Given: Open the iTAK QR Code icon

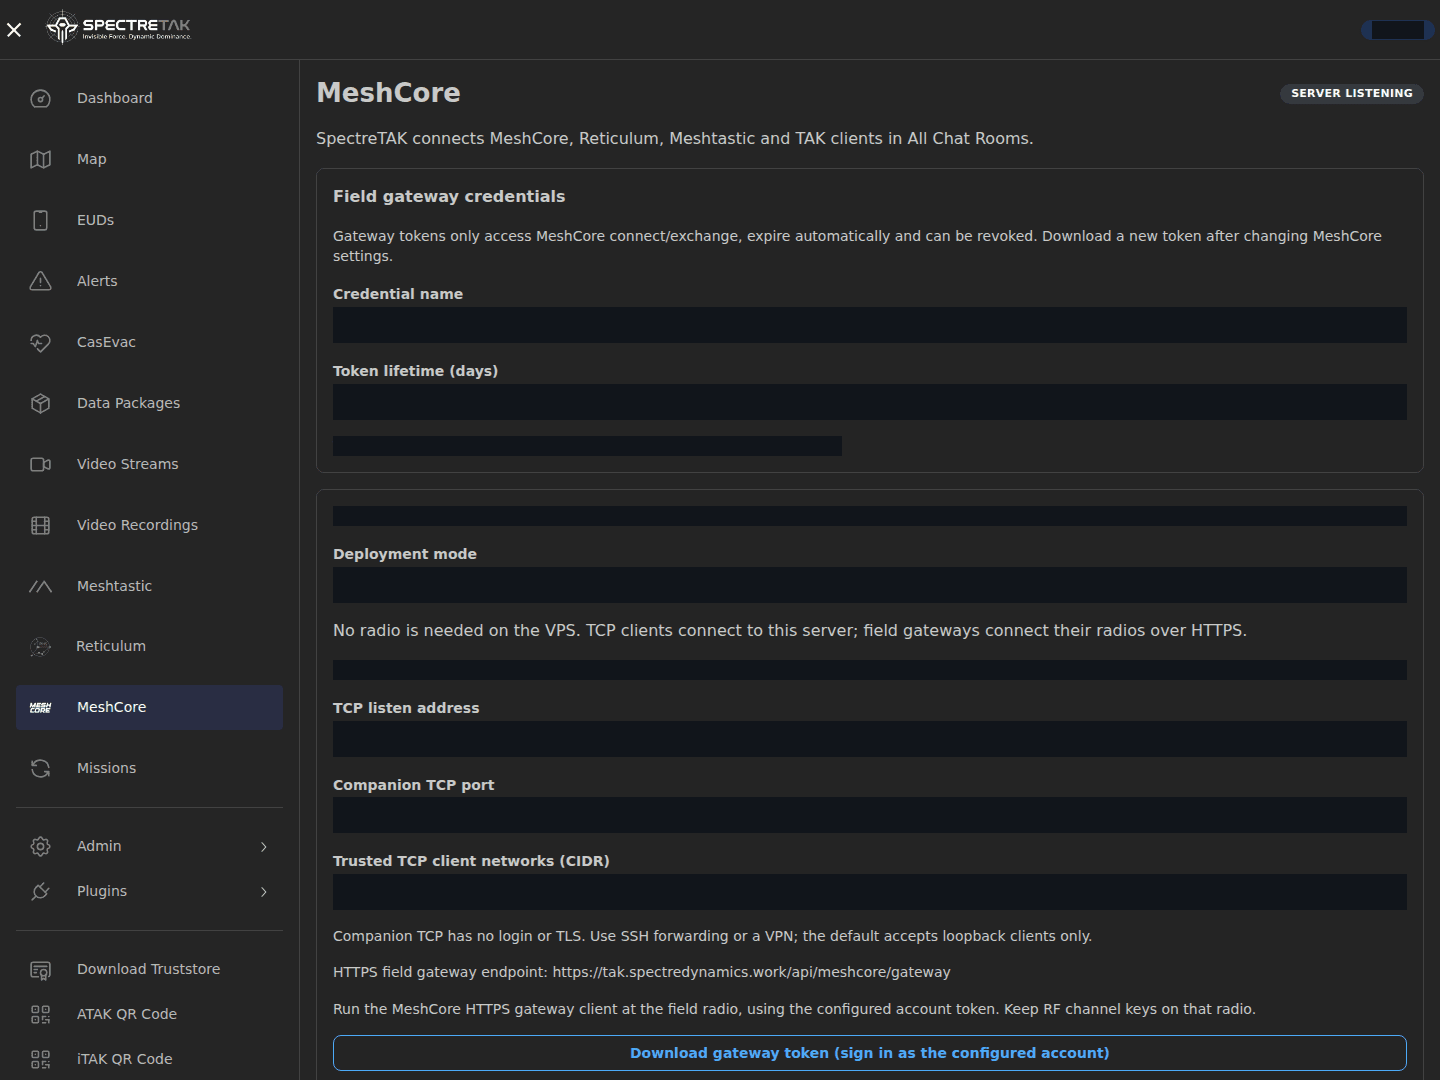Looking at the screenshot, I should 40,1059.
